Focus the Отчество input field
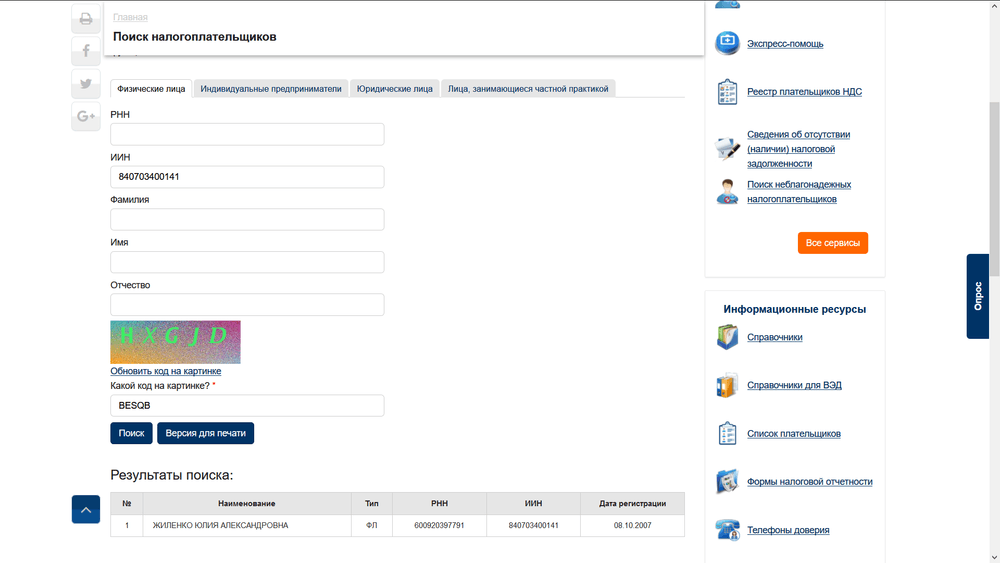The width and height of the screenshot is (1000, 563). [x=247, y=305]
